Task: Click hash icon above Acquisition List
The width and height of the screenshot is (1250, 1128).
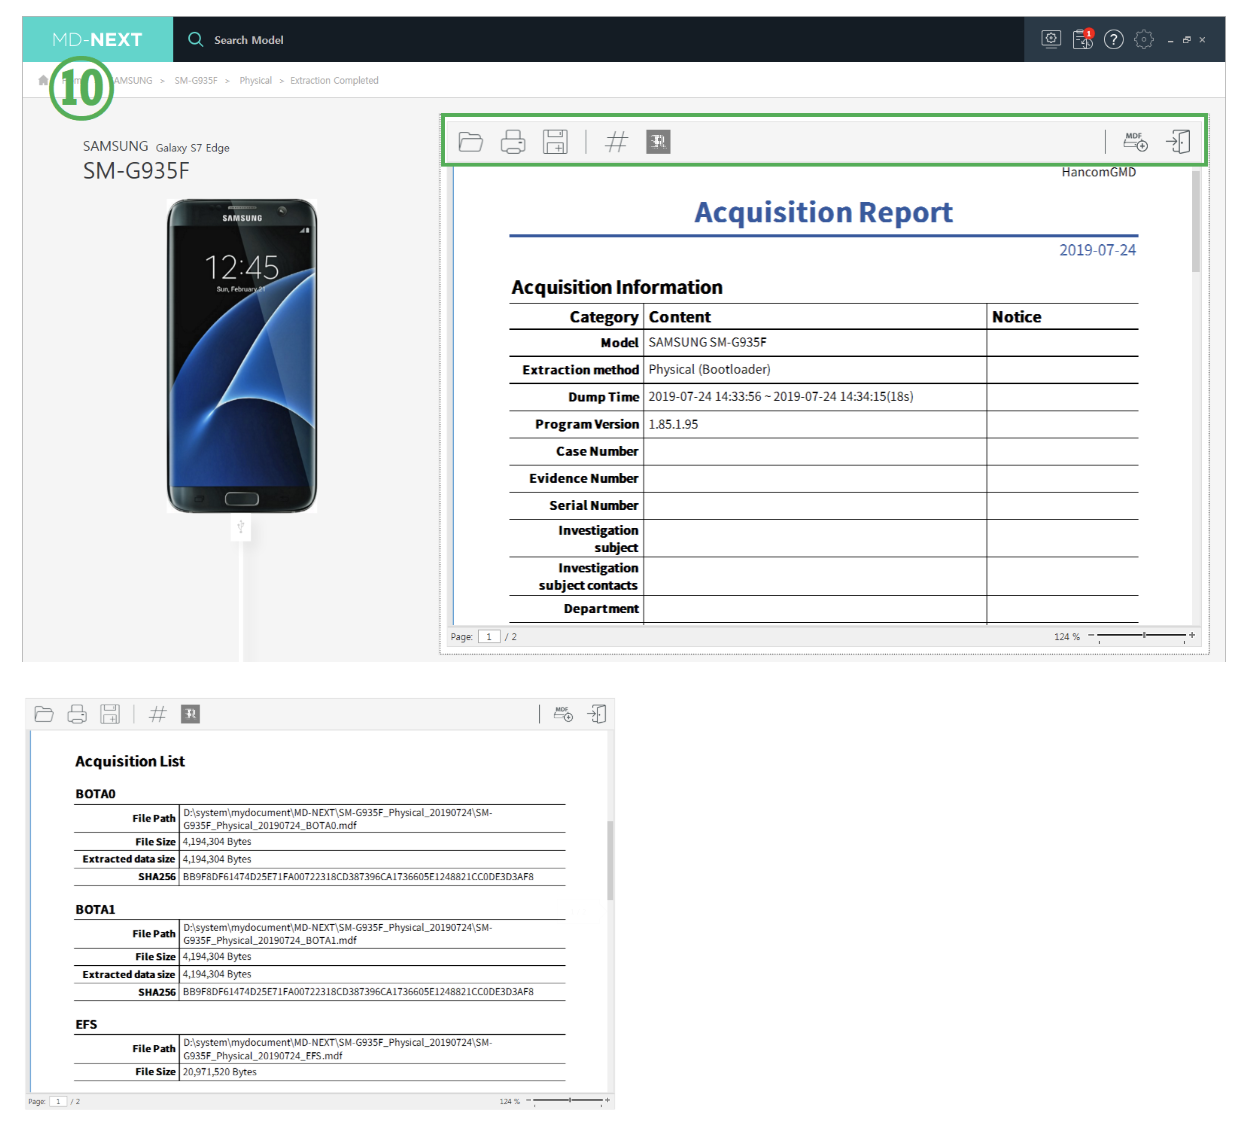Action: [x=157, y=714]
